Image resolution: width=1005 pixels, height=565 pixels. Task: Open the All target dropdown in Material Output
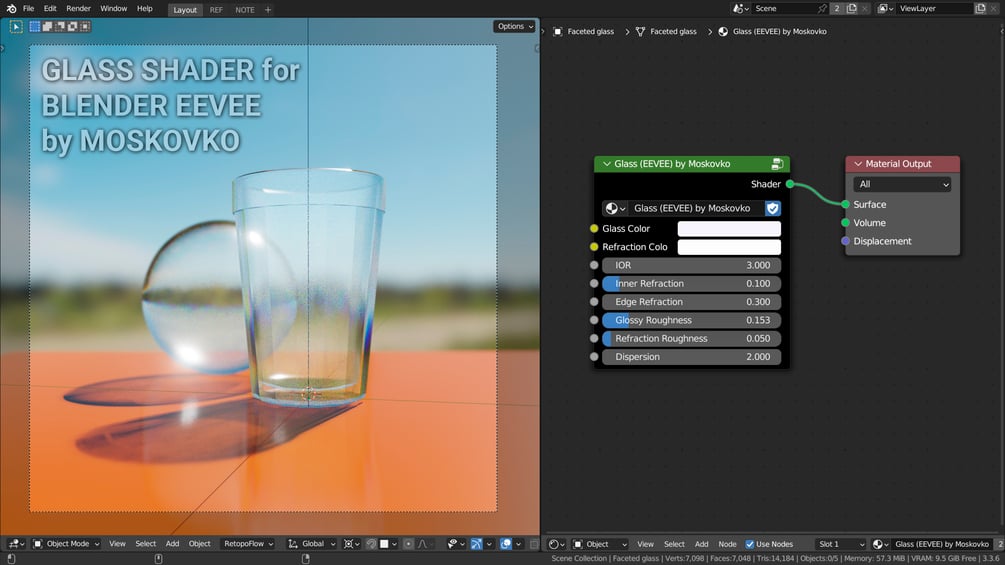click(902, 184)
